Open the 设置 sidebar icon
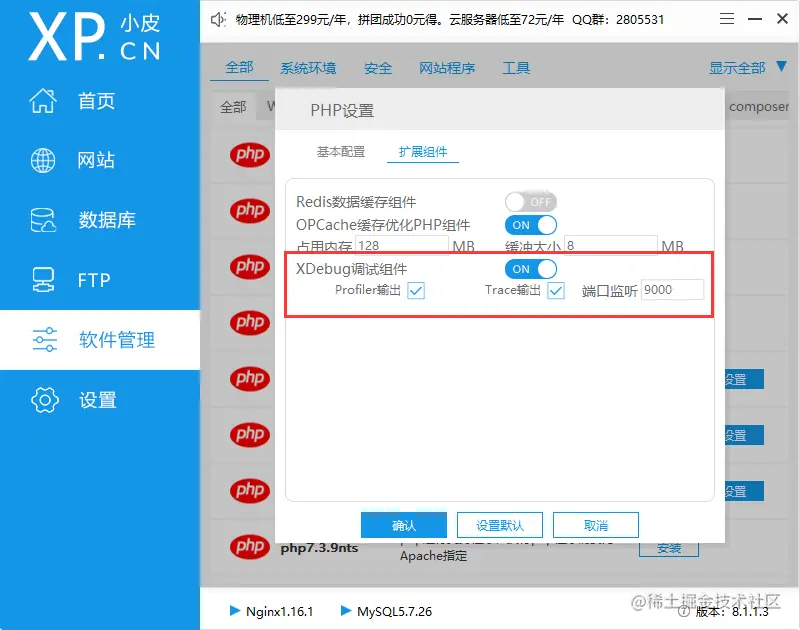The height and width of the screenshot is (630, 800). tap(45, 400)
